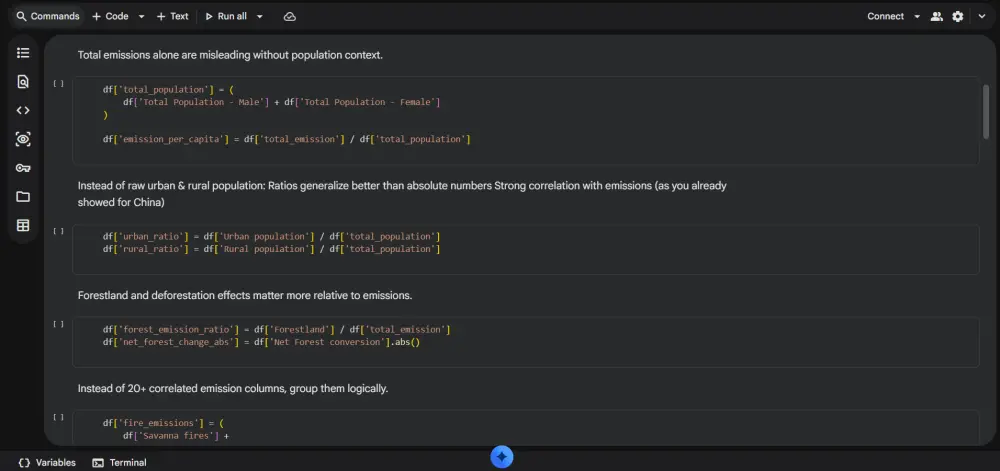Run the urban_ratio code cell
1000x471 pixels.
(x=59, y=231)
